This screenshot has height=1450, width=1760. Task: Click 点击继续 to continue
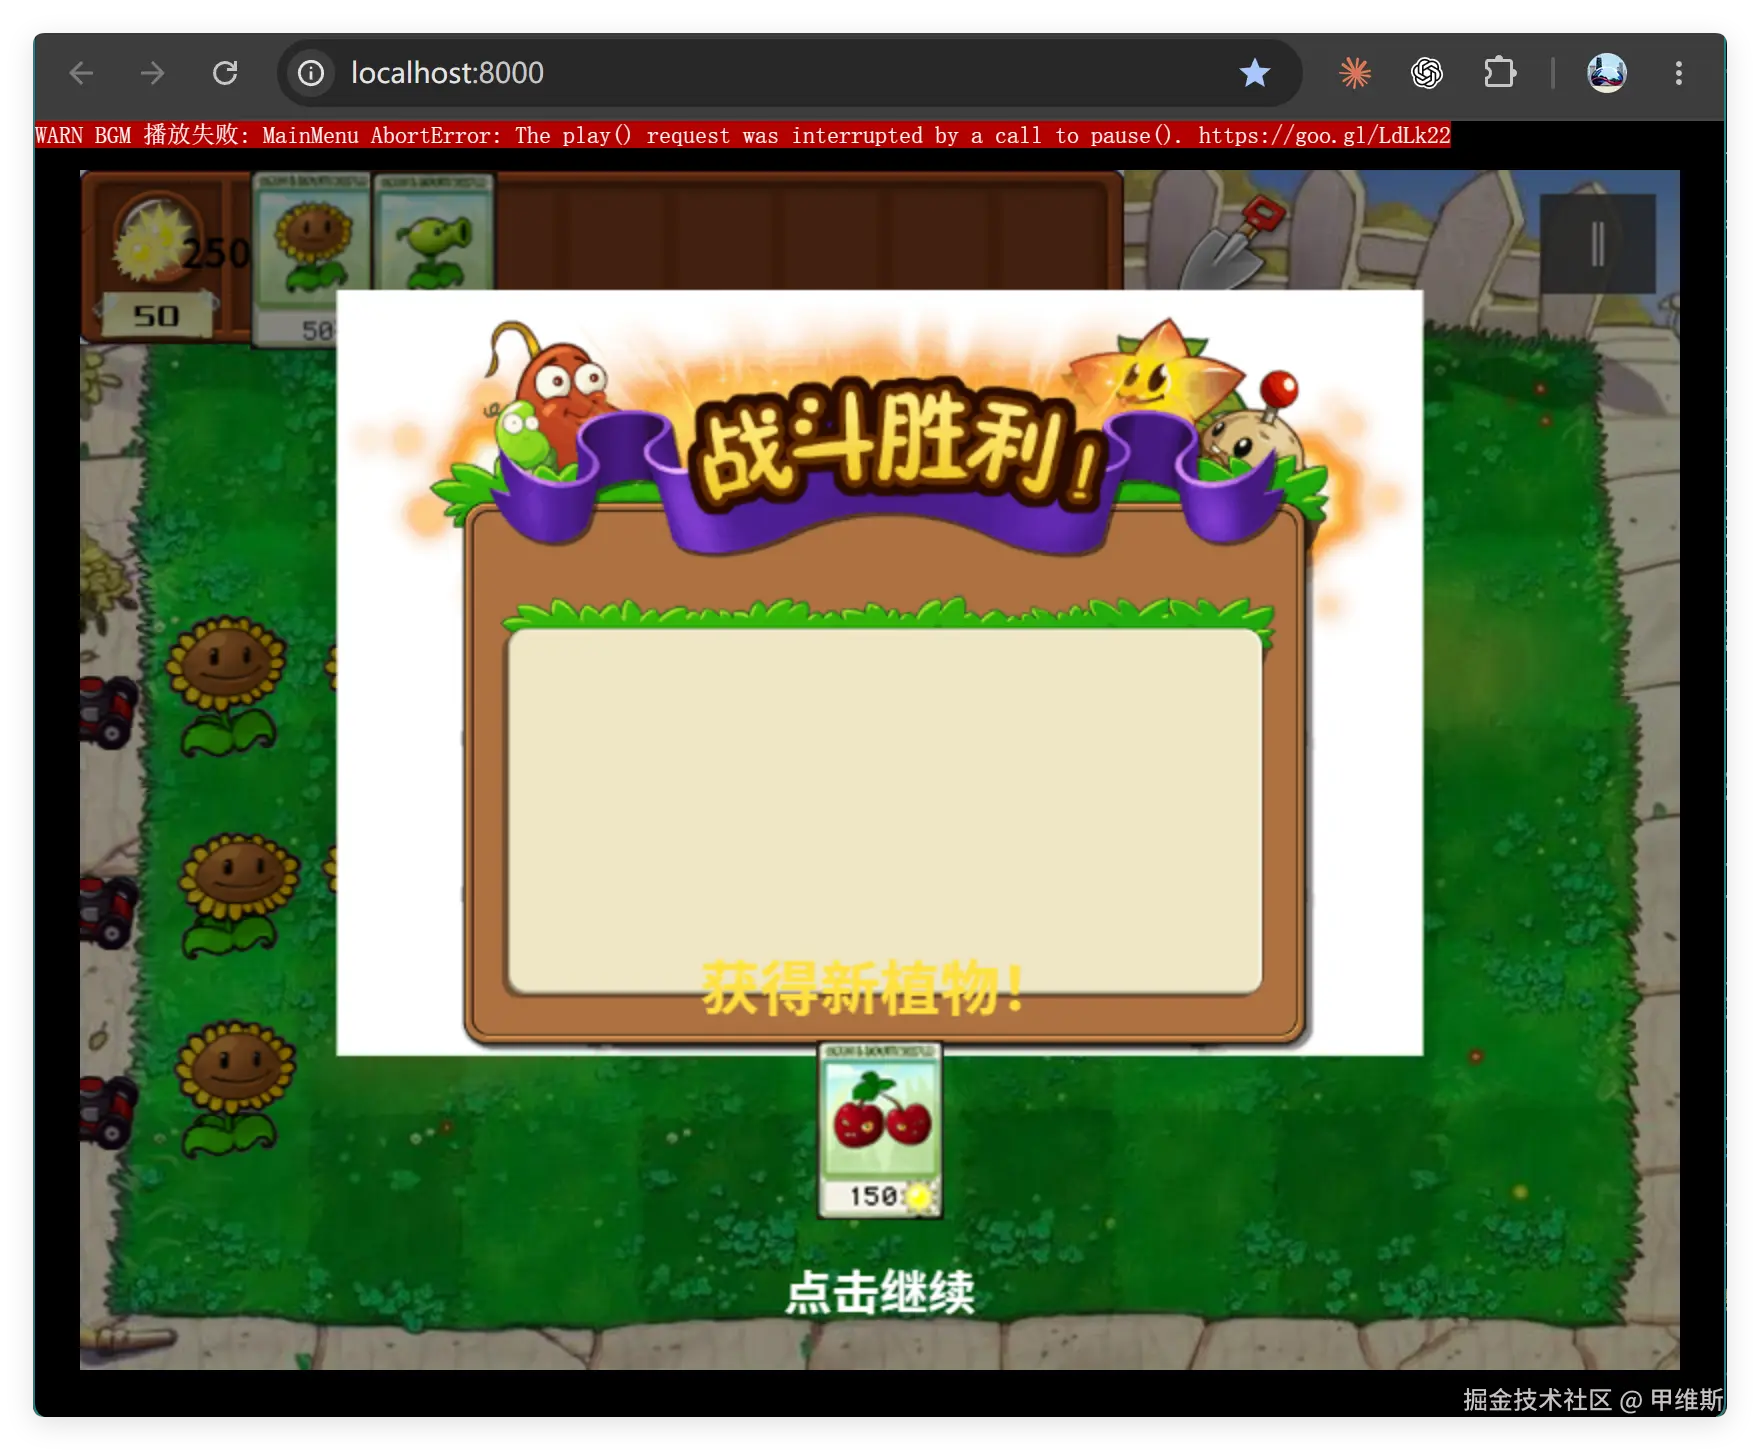[880, 1292]
